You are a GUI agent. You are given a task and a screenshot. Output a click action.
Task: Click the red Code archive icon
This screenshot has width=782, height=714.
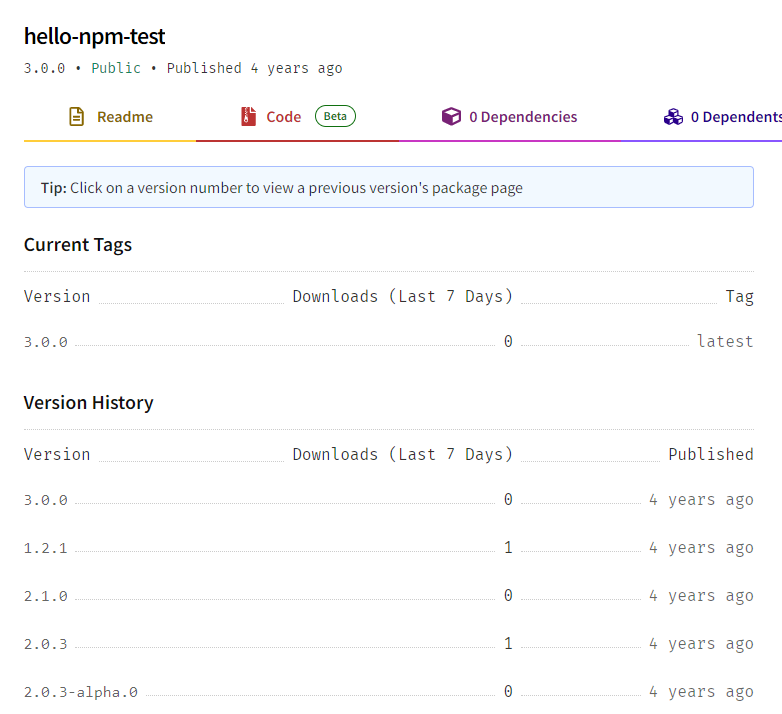click(x=248, y=117)
